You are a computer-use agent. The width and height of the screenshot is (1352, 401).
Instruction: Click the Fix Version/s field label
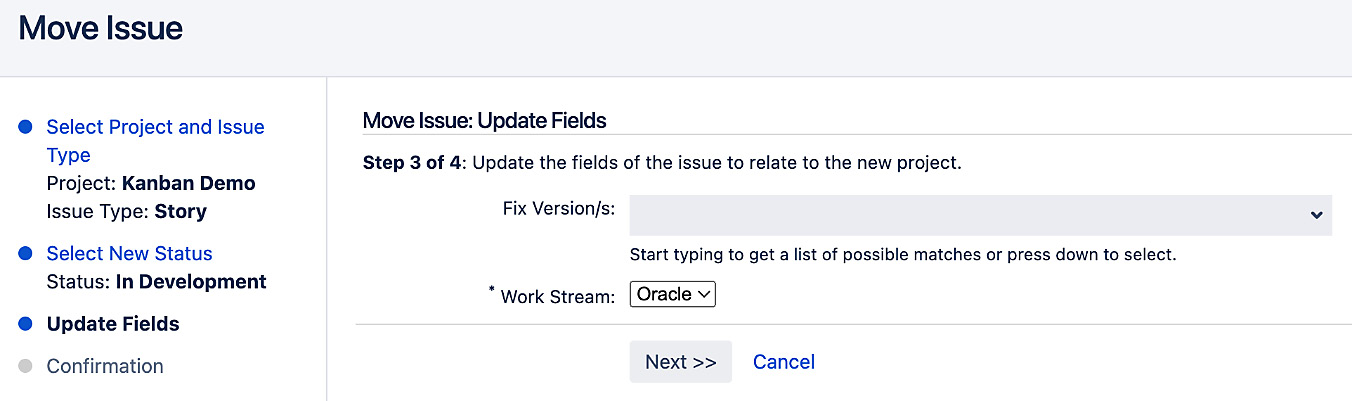[558, 210]
